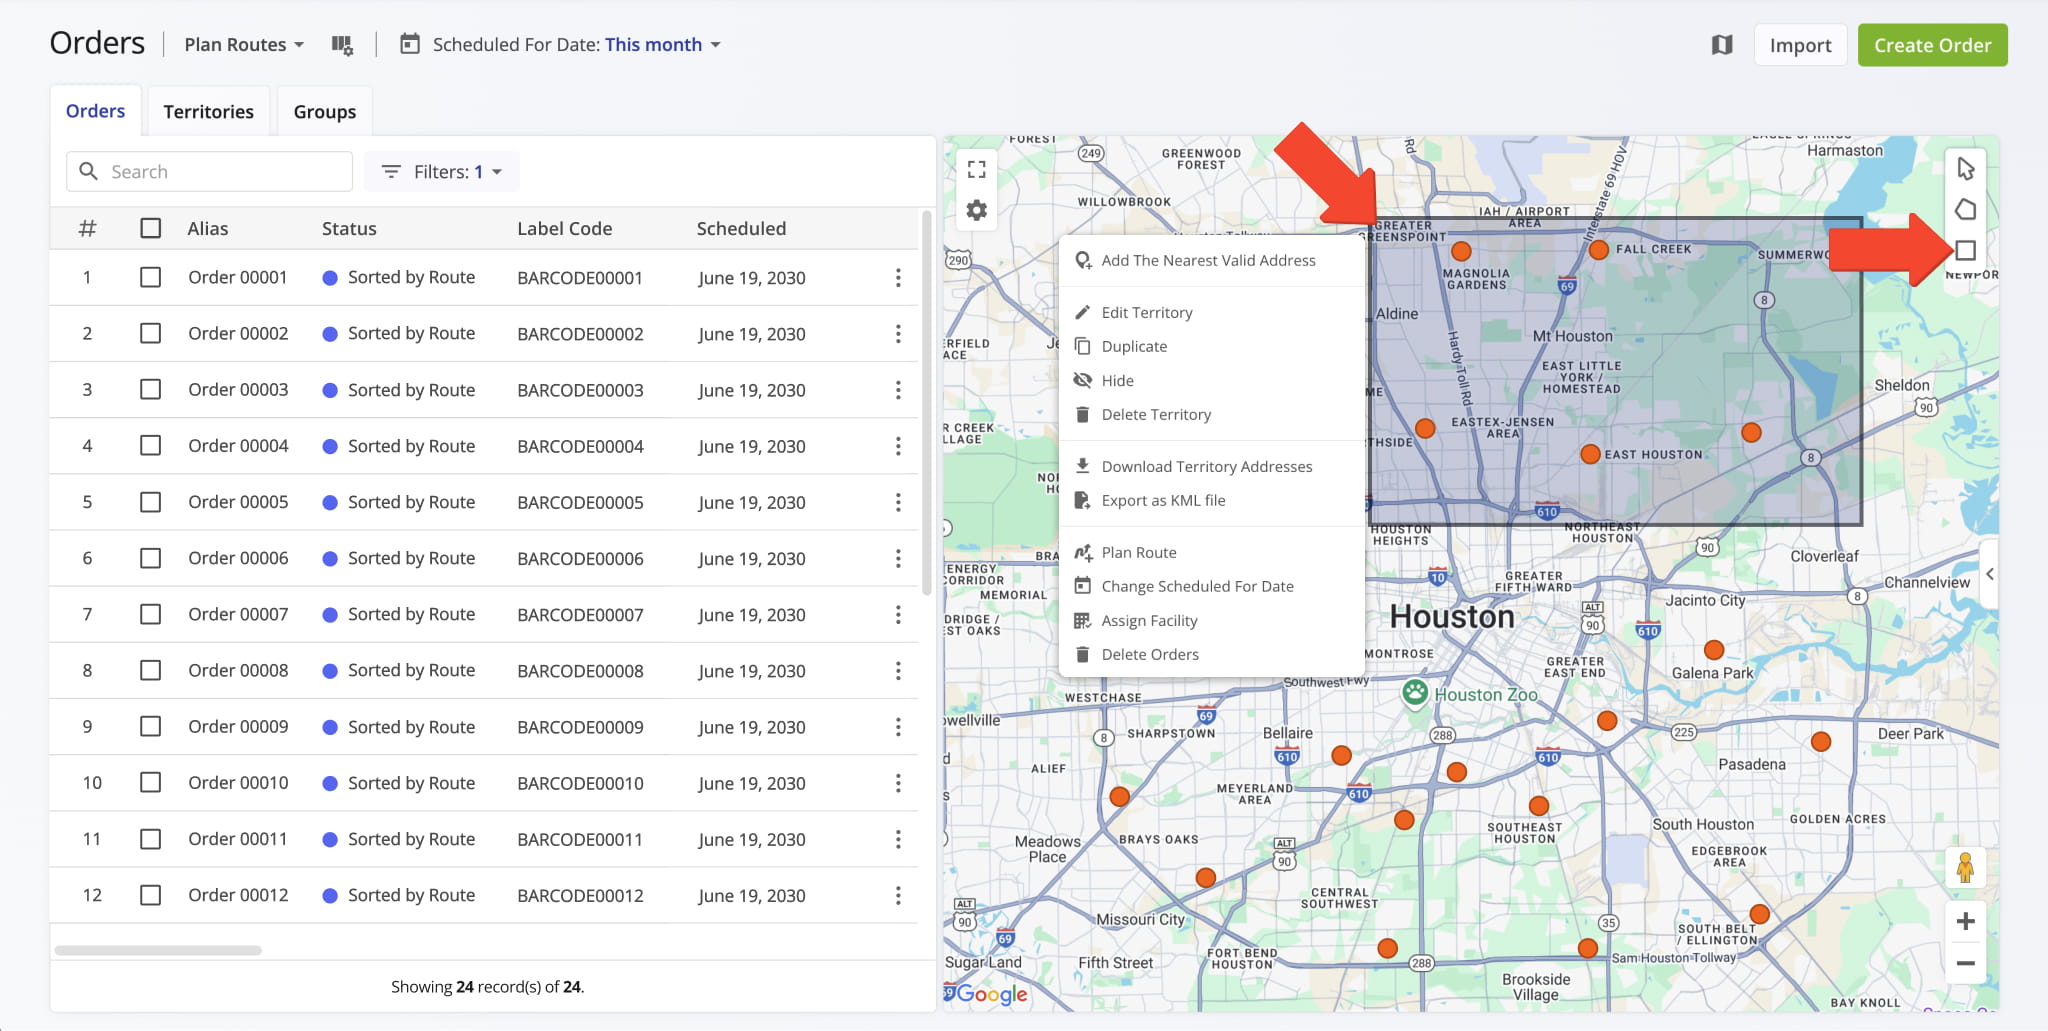This screenshot has width=2048, height=1031.
Task: Switch to the Groups tab
Action: [x=325, y=111]
